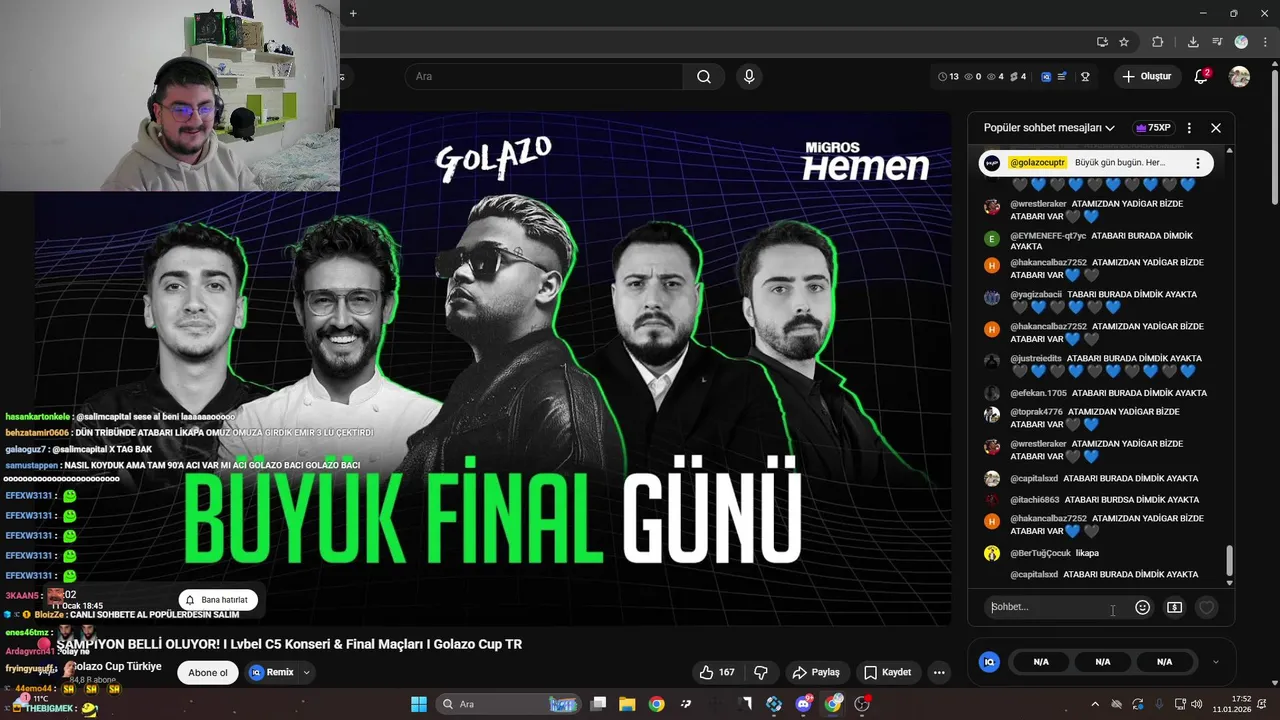Open the emoji picker in chat
The width and height of the screenshot is (1280, 720).
point(1143,607)
